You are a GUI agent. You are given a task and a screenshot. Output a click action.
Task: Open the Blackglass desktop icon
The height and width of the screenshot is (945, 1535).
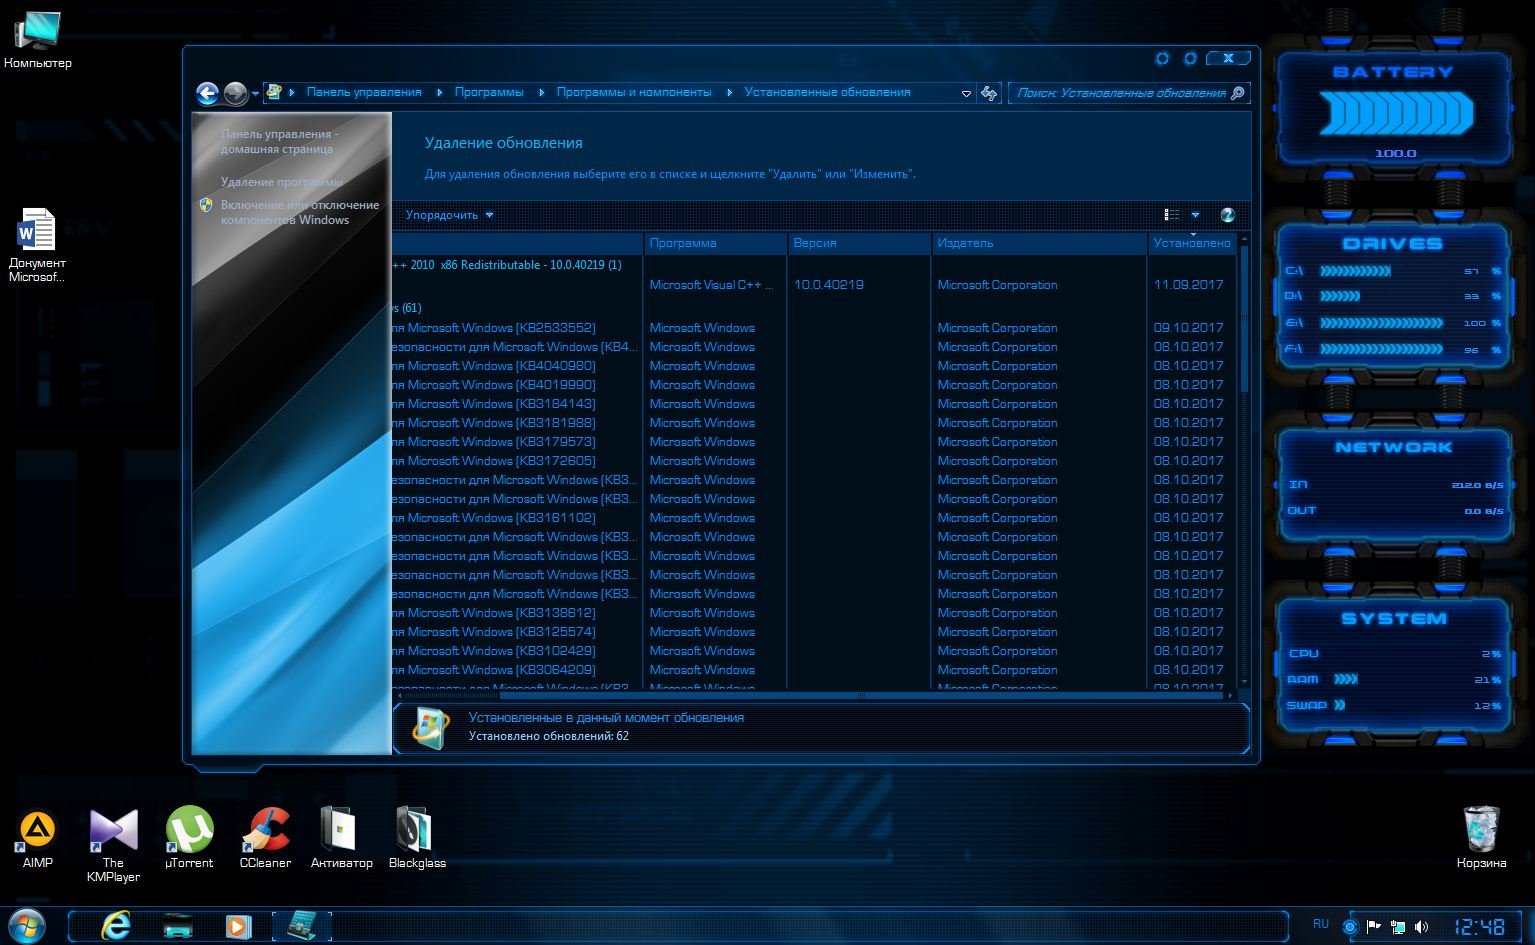417,838
